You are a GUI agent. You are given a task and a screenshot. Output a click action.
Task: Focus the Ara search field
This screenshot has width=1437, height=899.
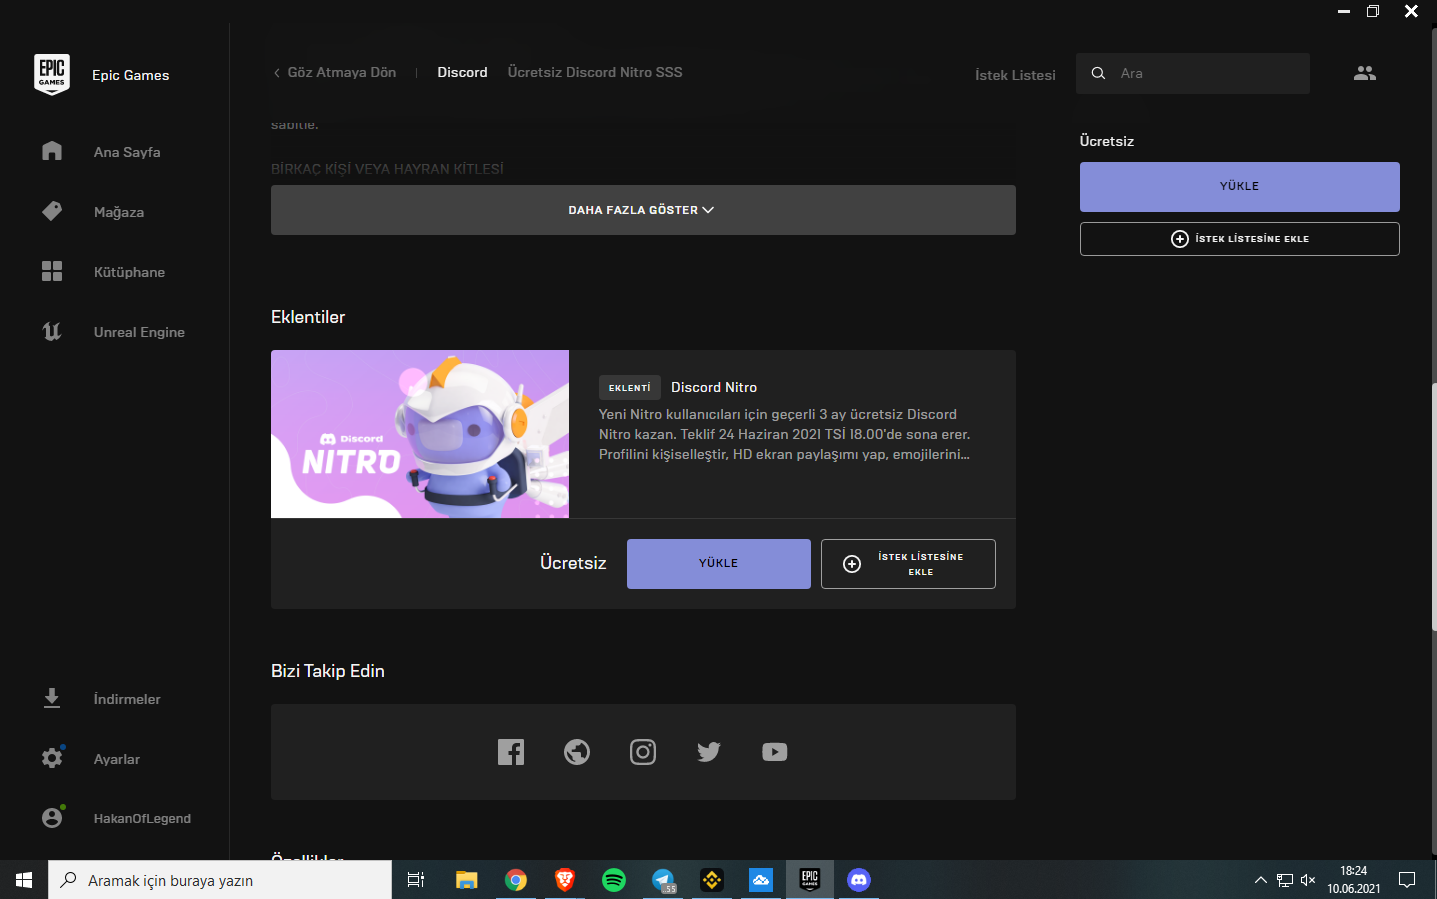(x=1193, y=73)
